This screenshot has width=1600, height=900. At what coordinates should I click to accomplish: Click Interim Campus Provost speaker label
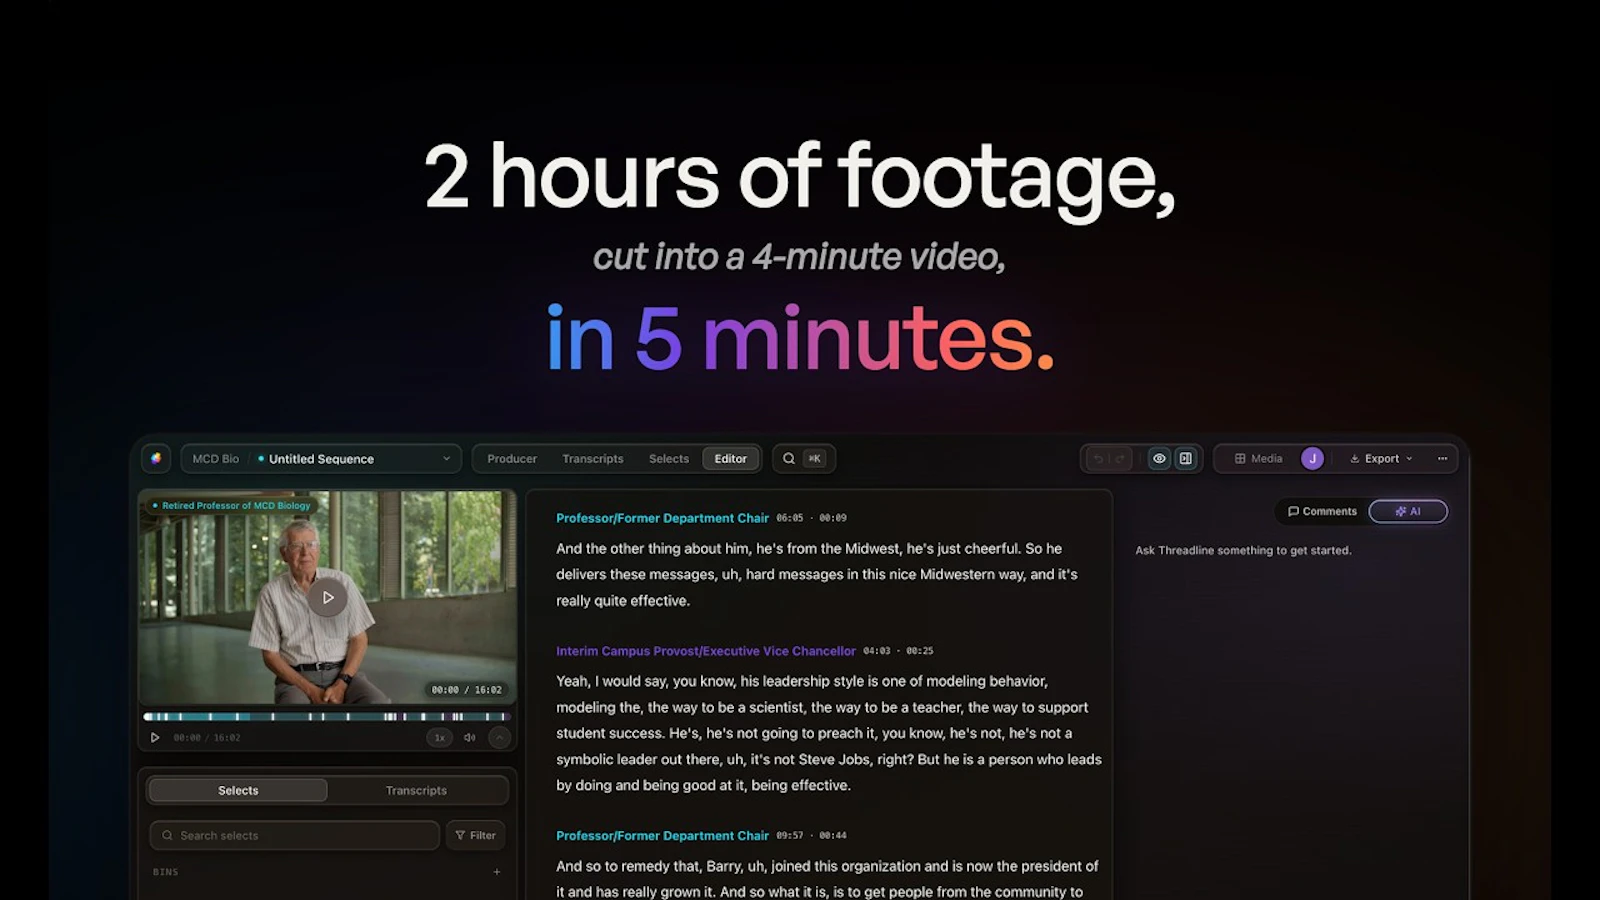click(706, 651)
